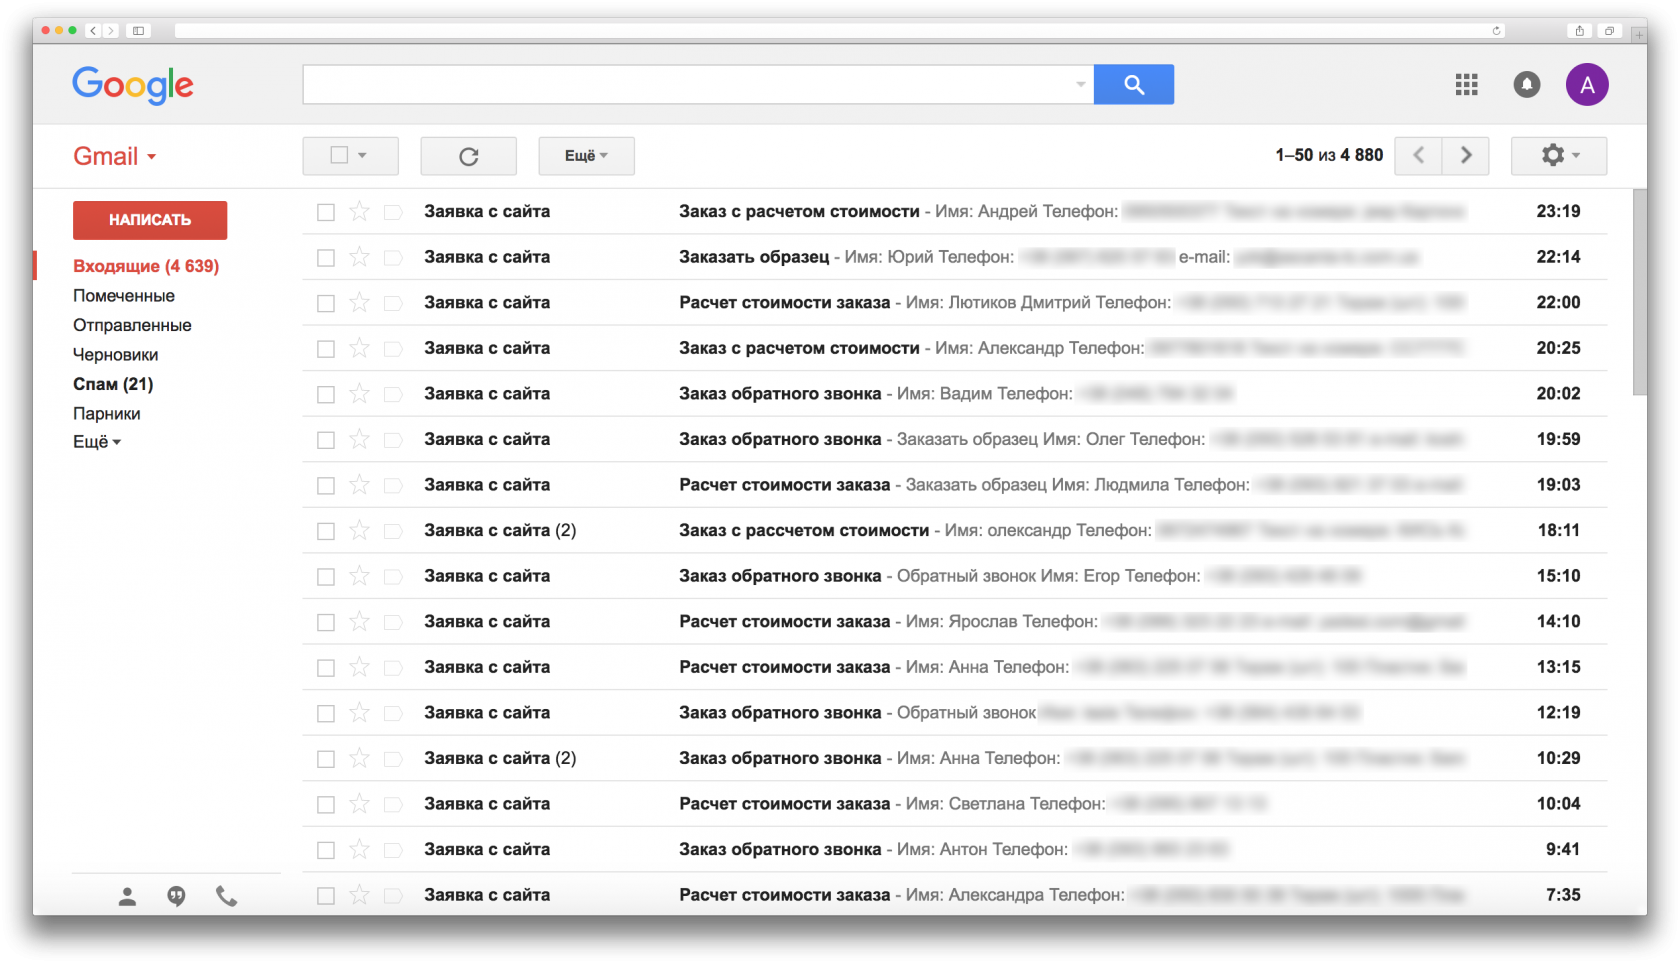1680x963 pixels.
Task: Star the email received at 20:02
Action: pyautogui.click(x=359, y=394)
